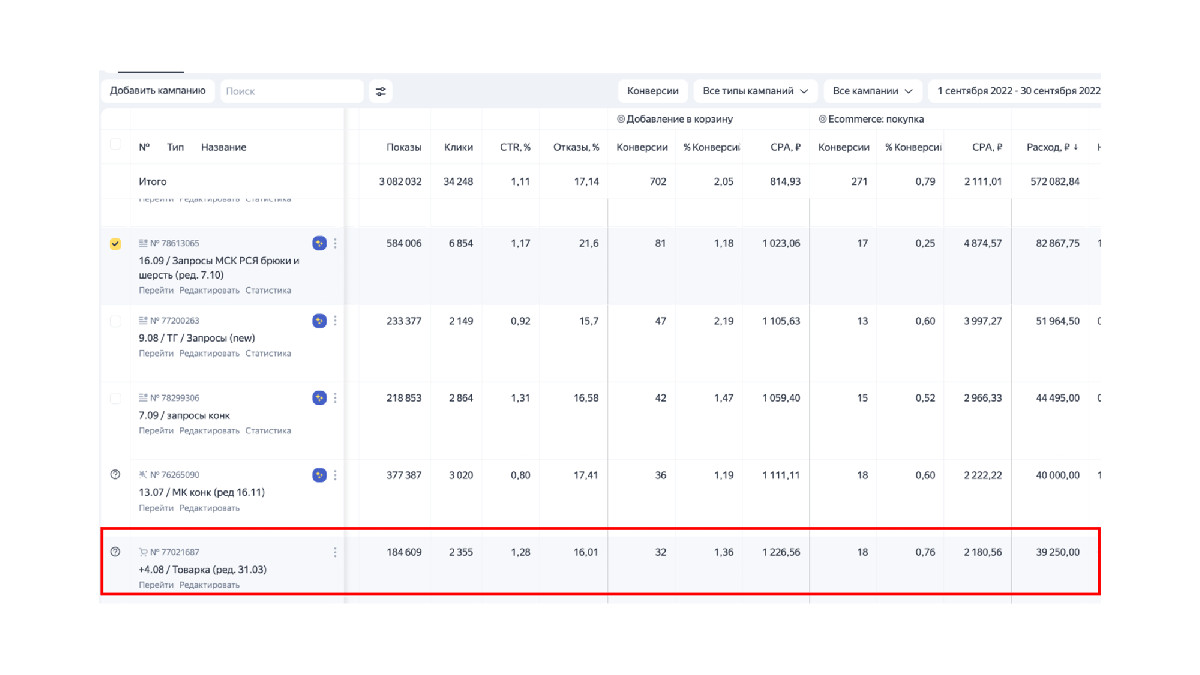Focus the 'Поиск' search field
This screenshot has width=1200, height=675.
pos(291,91)
